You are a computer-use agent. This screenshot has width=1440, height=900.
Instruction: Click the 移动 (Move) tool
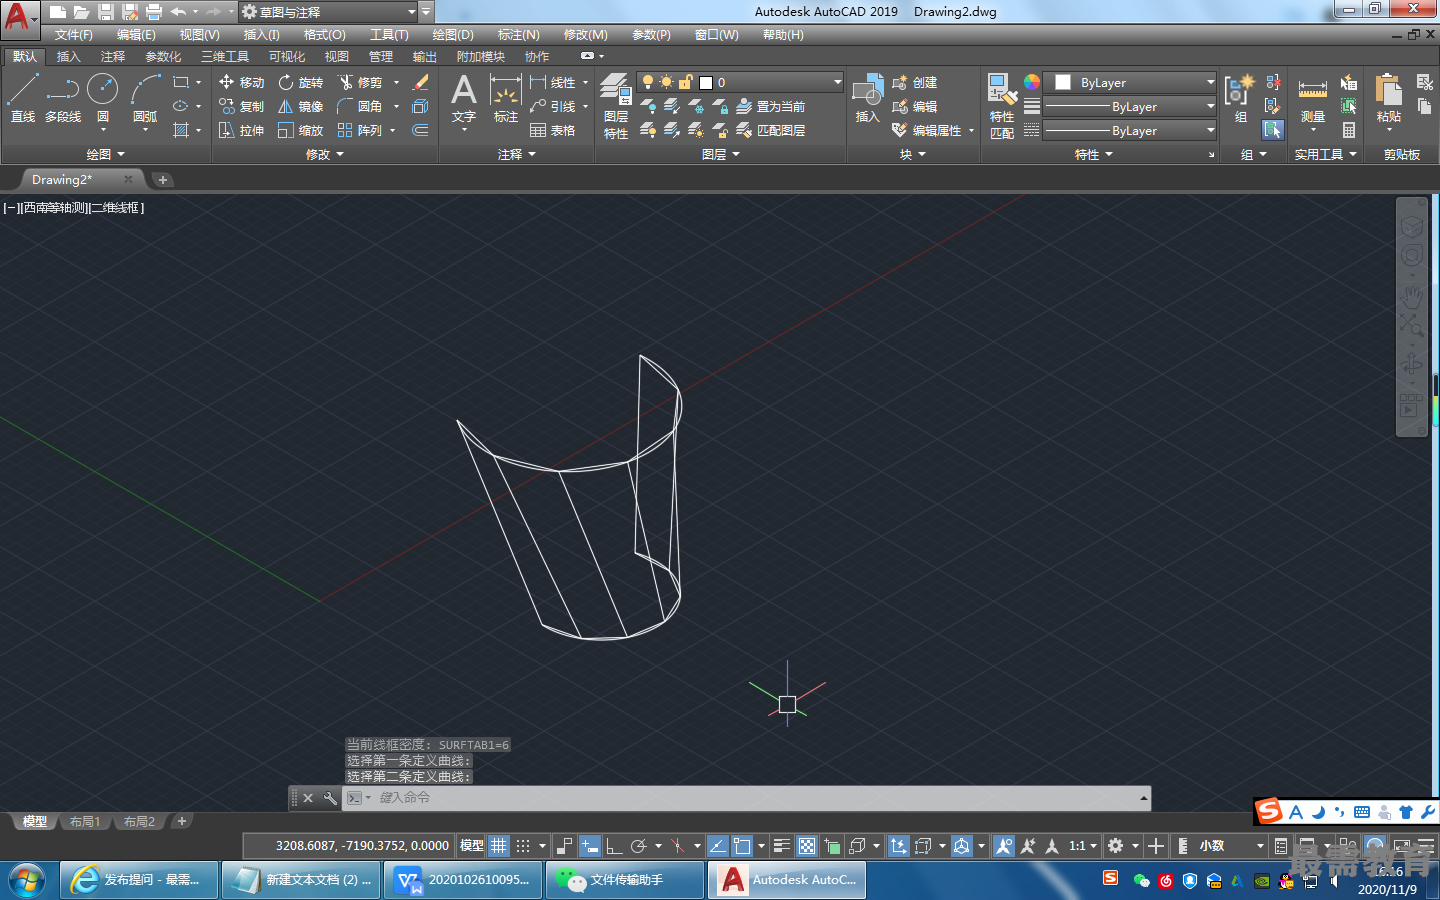tap(241, 82)
